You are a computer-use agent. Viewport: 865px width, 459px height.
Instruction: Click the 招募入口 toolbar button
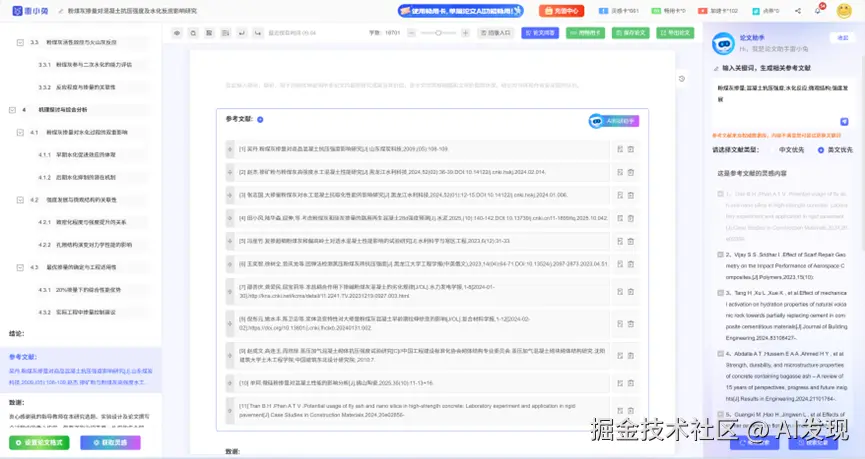[x=496, y=33]
